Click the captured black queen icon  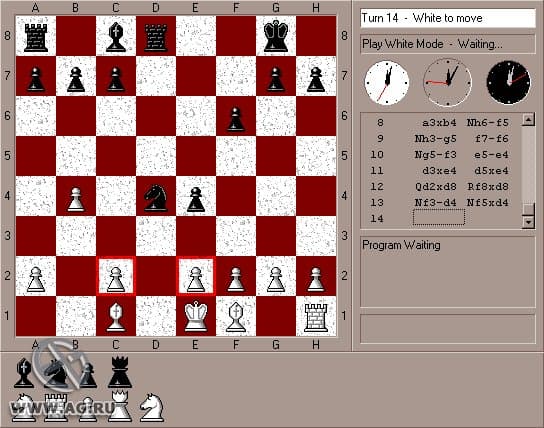[120, 372]
